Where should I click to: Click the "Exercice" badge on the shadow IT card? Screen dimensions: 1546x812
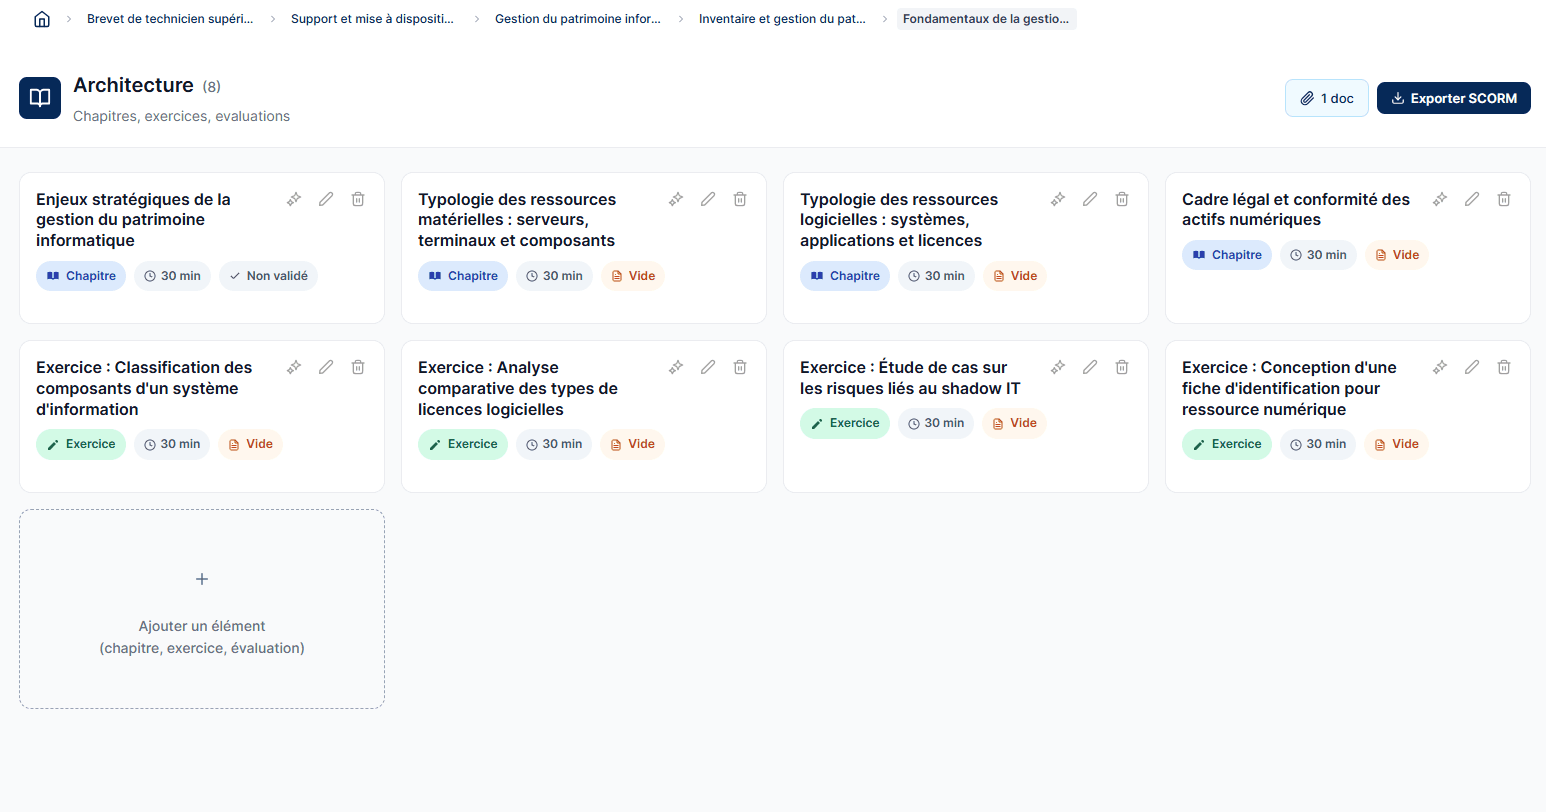point(845,423)
